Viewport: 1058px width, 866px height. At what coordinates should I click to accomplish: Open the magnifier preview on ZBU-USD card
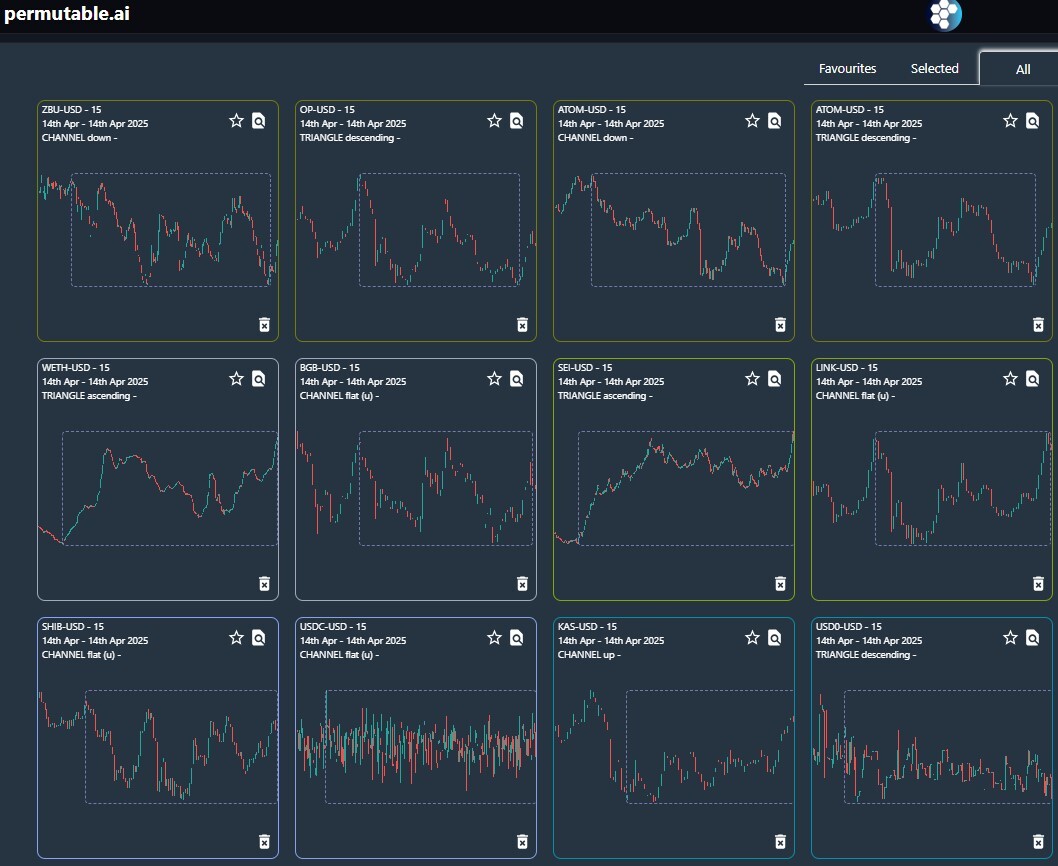[x=258, y=120]
